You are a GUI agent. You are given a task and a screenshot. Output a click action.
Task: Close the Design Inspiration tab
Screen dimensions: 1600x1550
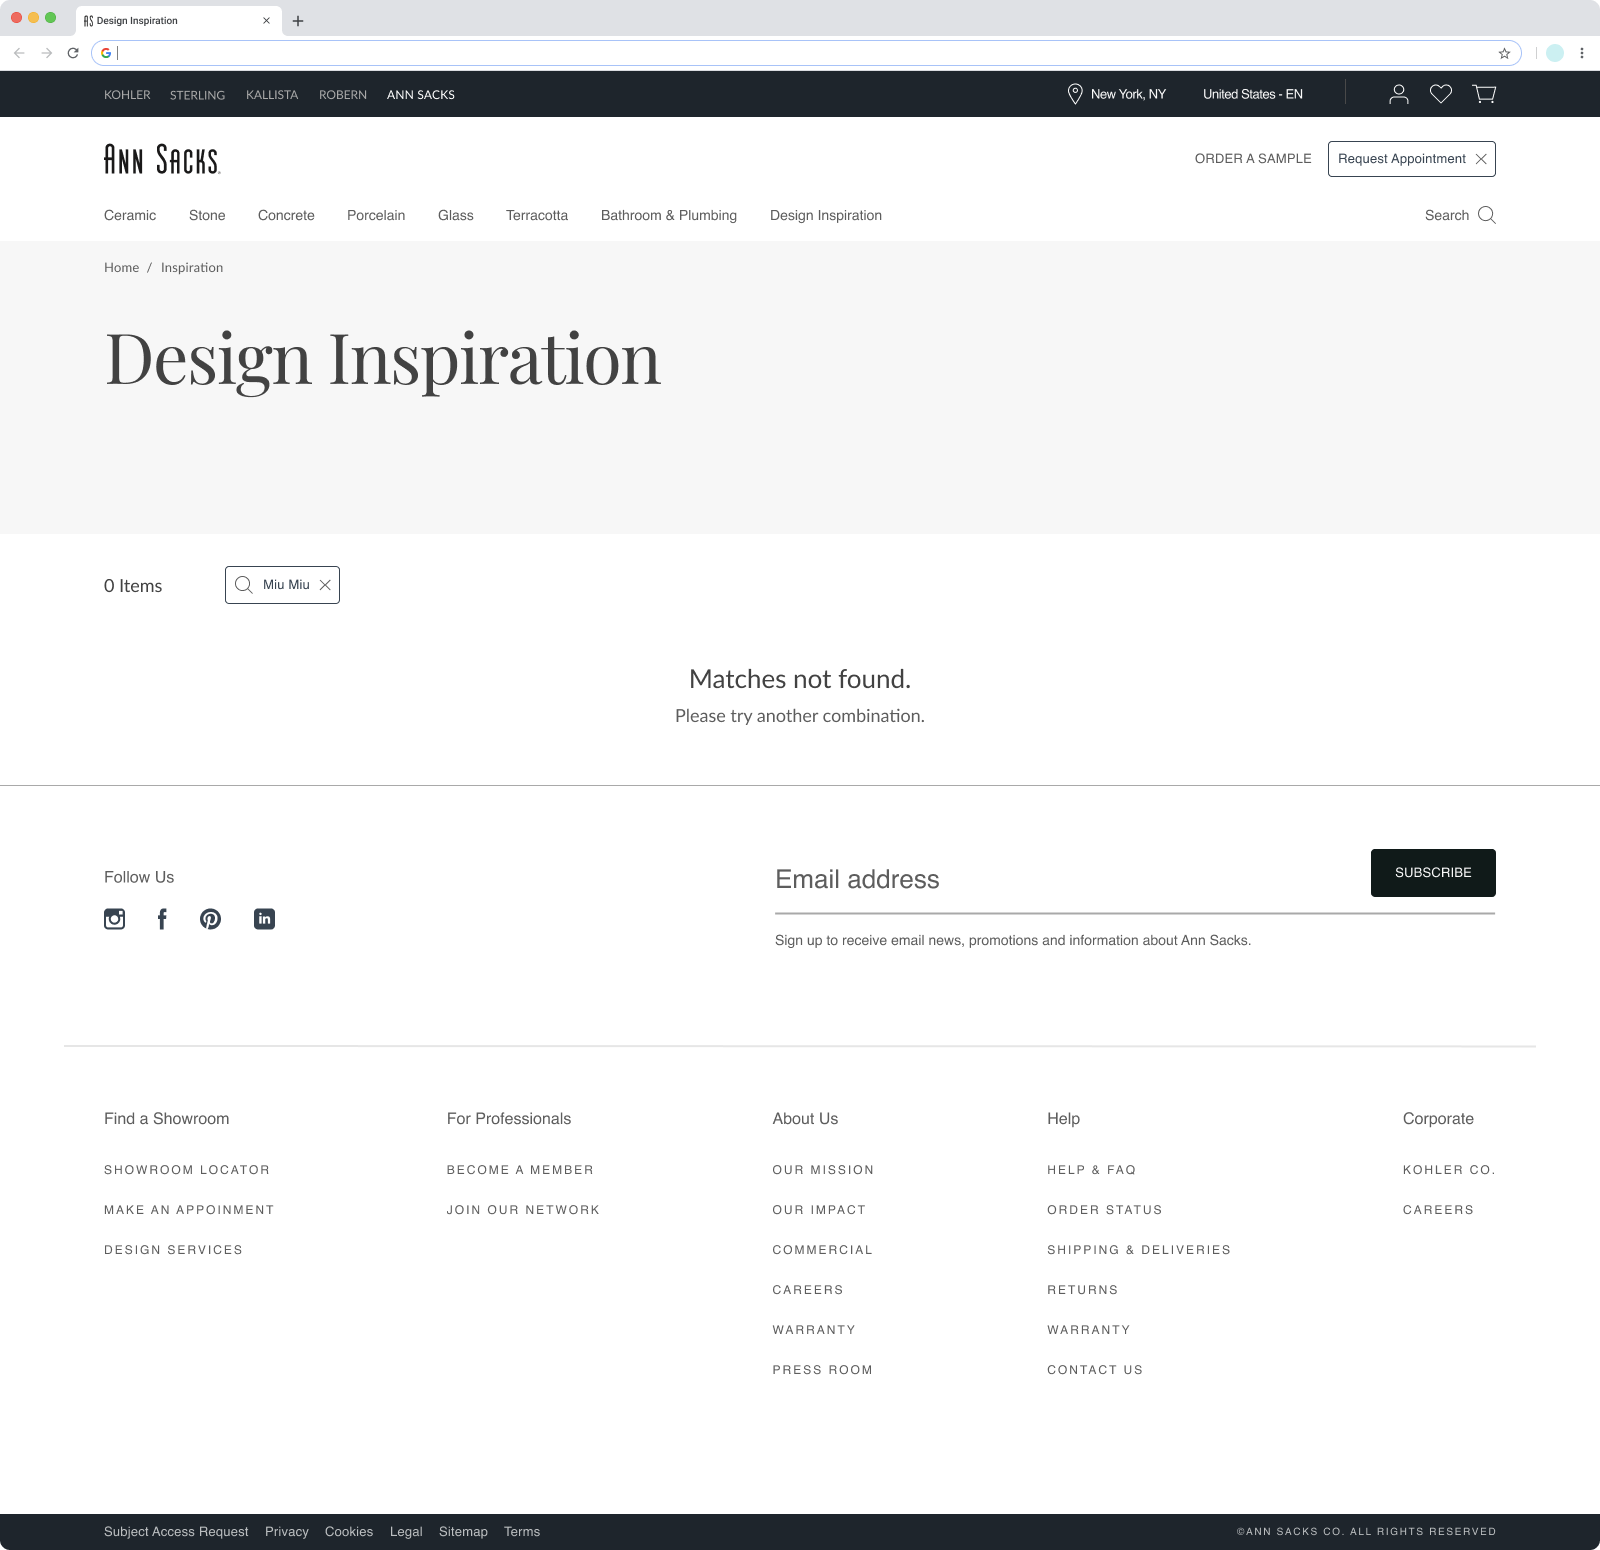coord(266,21)
